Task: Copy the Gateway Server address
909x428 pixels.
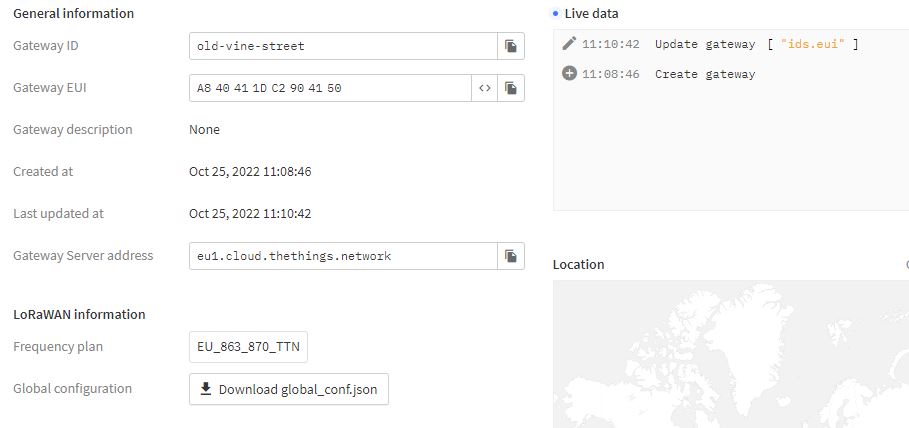Action: (x=510, y=256)
